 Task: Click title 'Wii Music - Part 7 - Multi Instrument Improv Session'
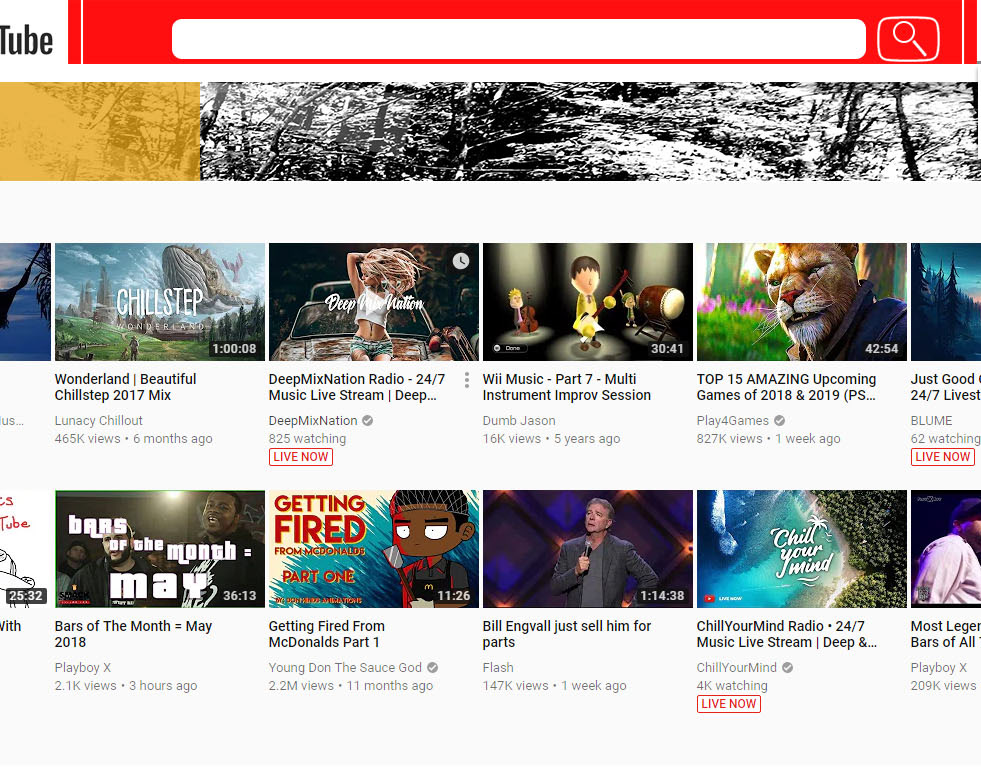click(566, 387)
